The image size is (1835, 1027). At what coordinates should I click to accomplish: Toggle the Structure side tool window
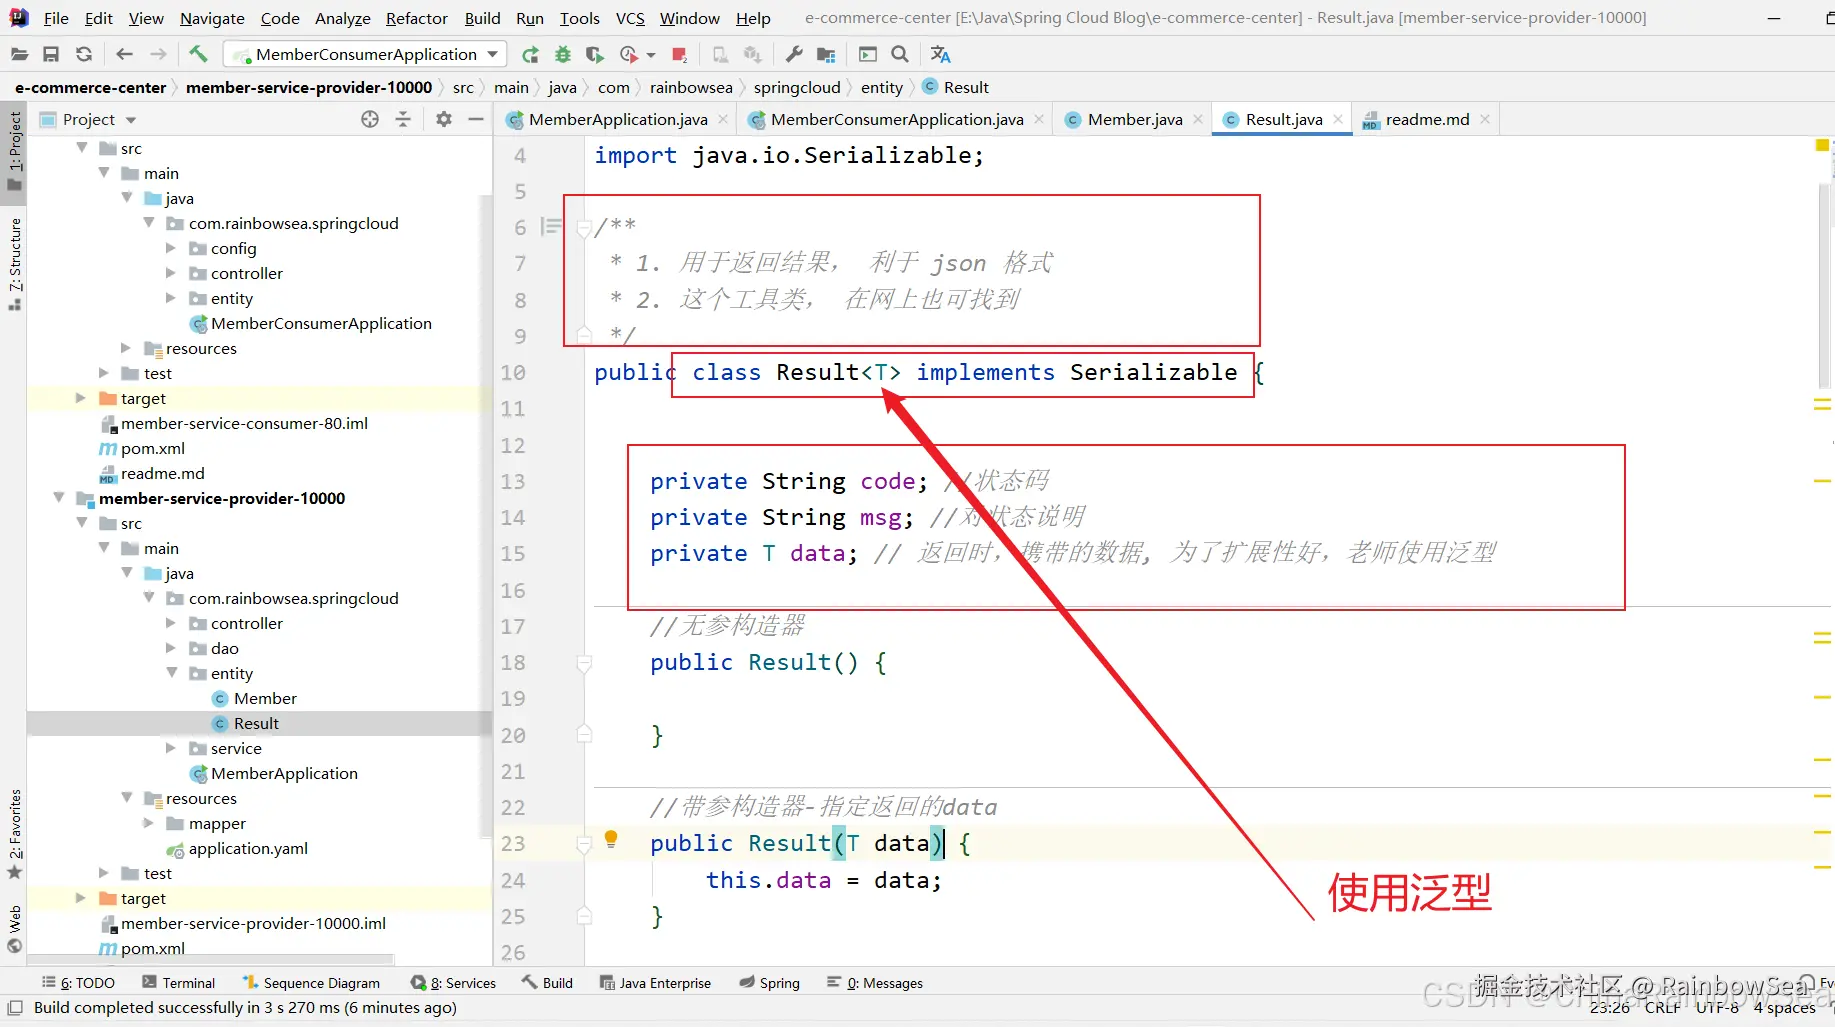pyautogui.click(x=15, y=262)
